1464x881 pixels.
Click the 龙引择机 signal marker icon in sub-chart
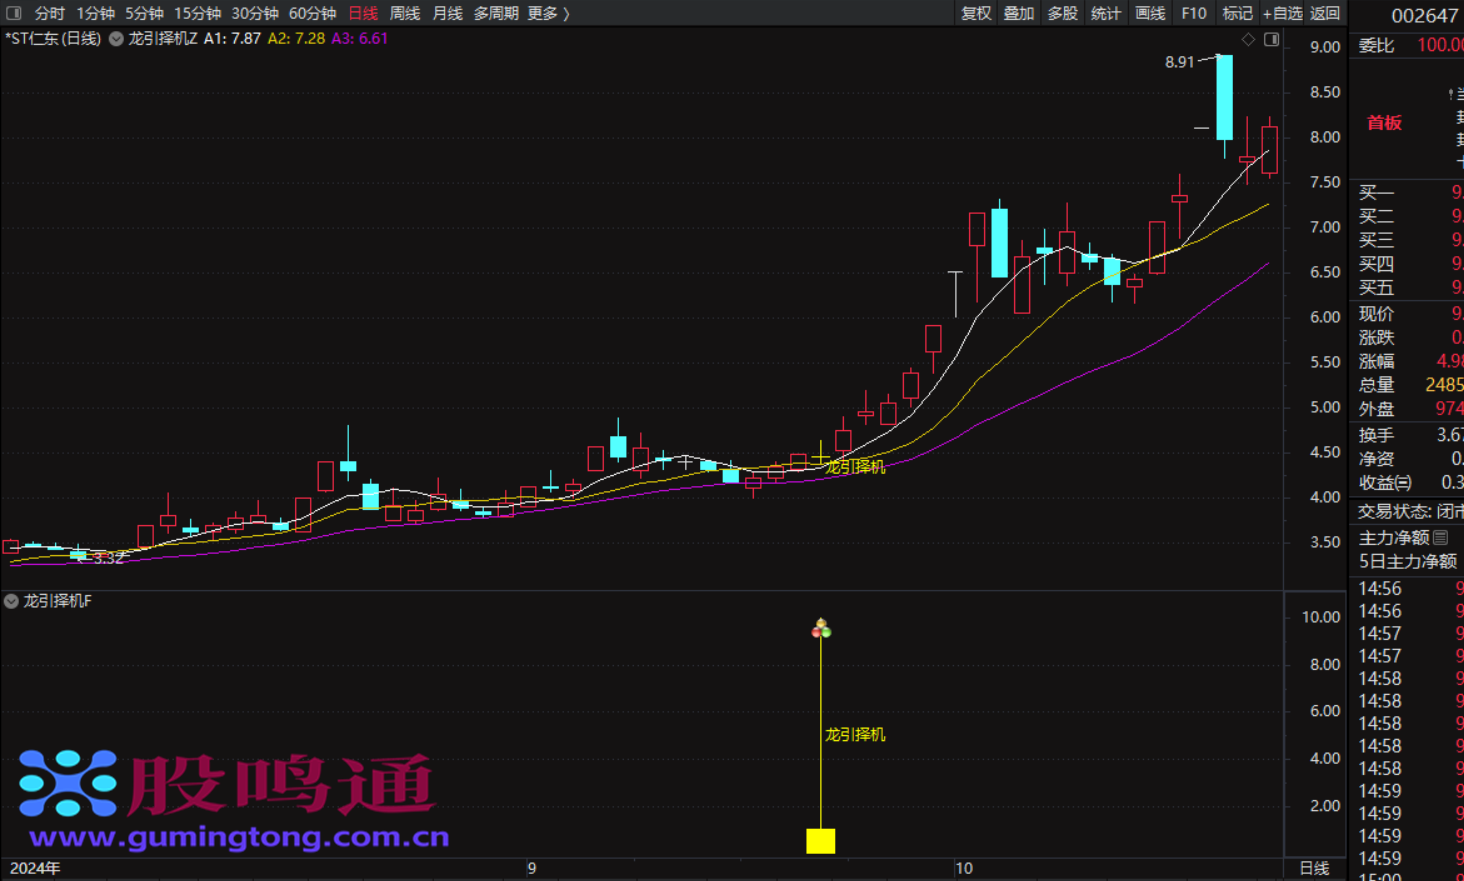point(821,629)
